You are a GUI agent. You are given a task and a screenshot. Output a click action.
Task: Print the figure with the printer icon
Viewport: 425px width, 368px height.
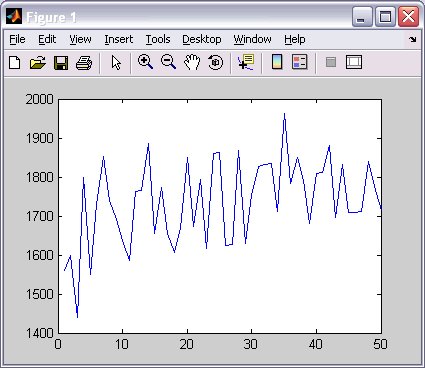point(84,62)
